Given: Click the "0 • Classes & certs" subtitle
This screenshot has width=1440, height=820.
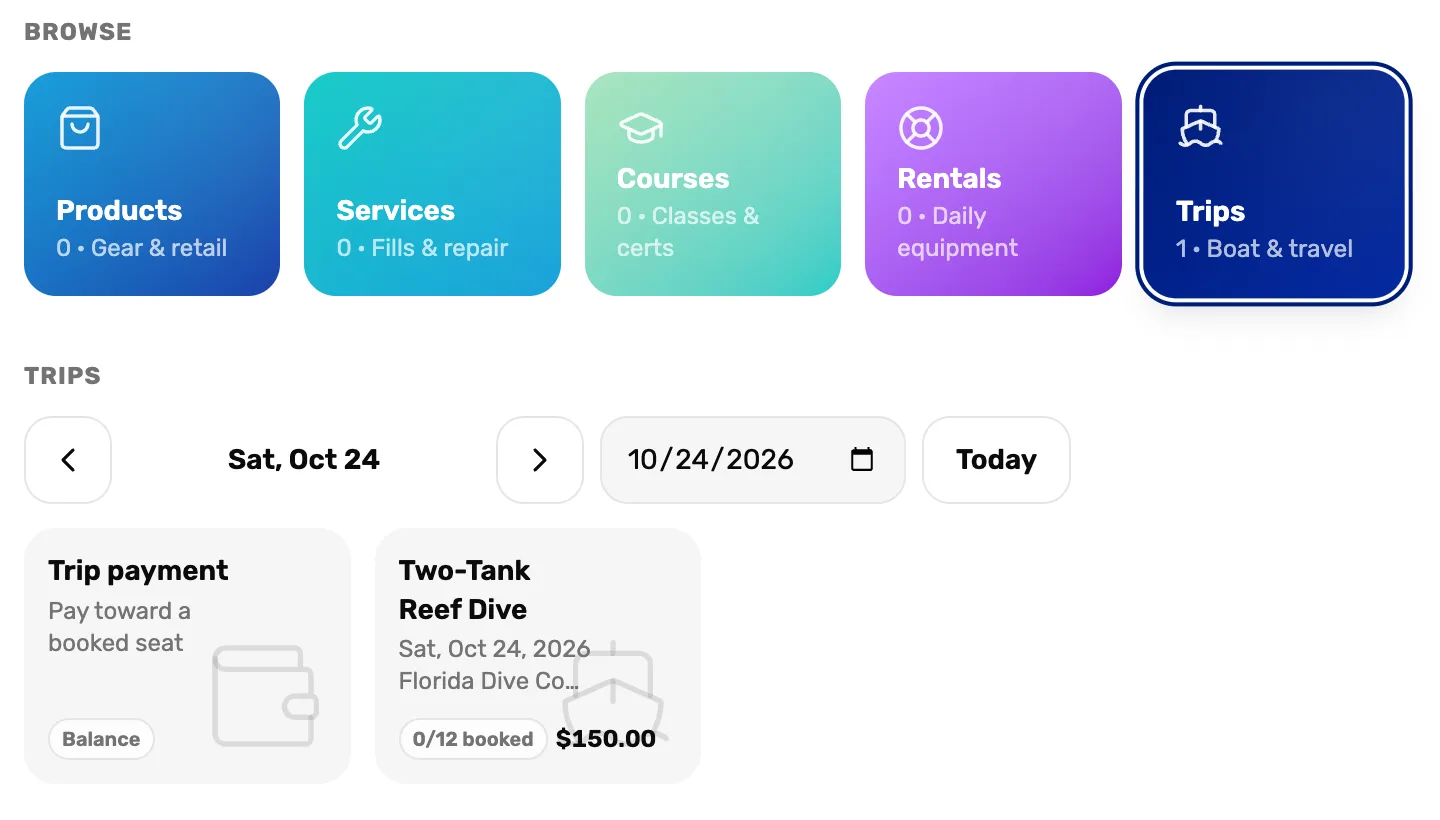Looking at the screenshot, I should click(688, 232).
